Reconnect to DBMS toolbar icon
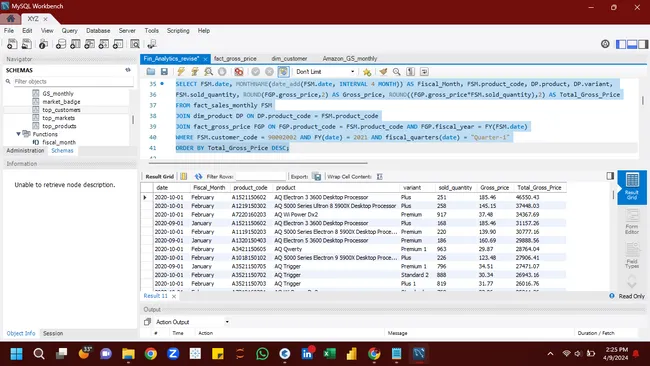The image size is (650, 366). click(152, 44)
